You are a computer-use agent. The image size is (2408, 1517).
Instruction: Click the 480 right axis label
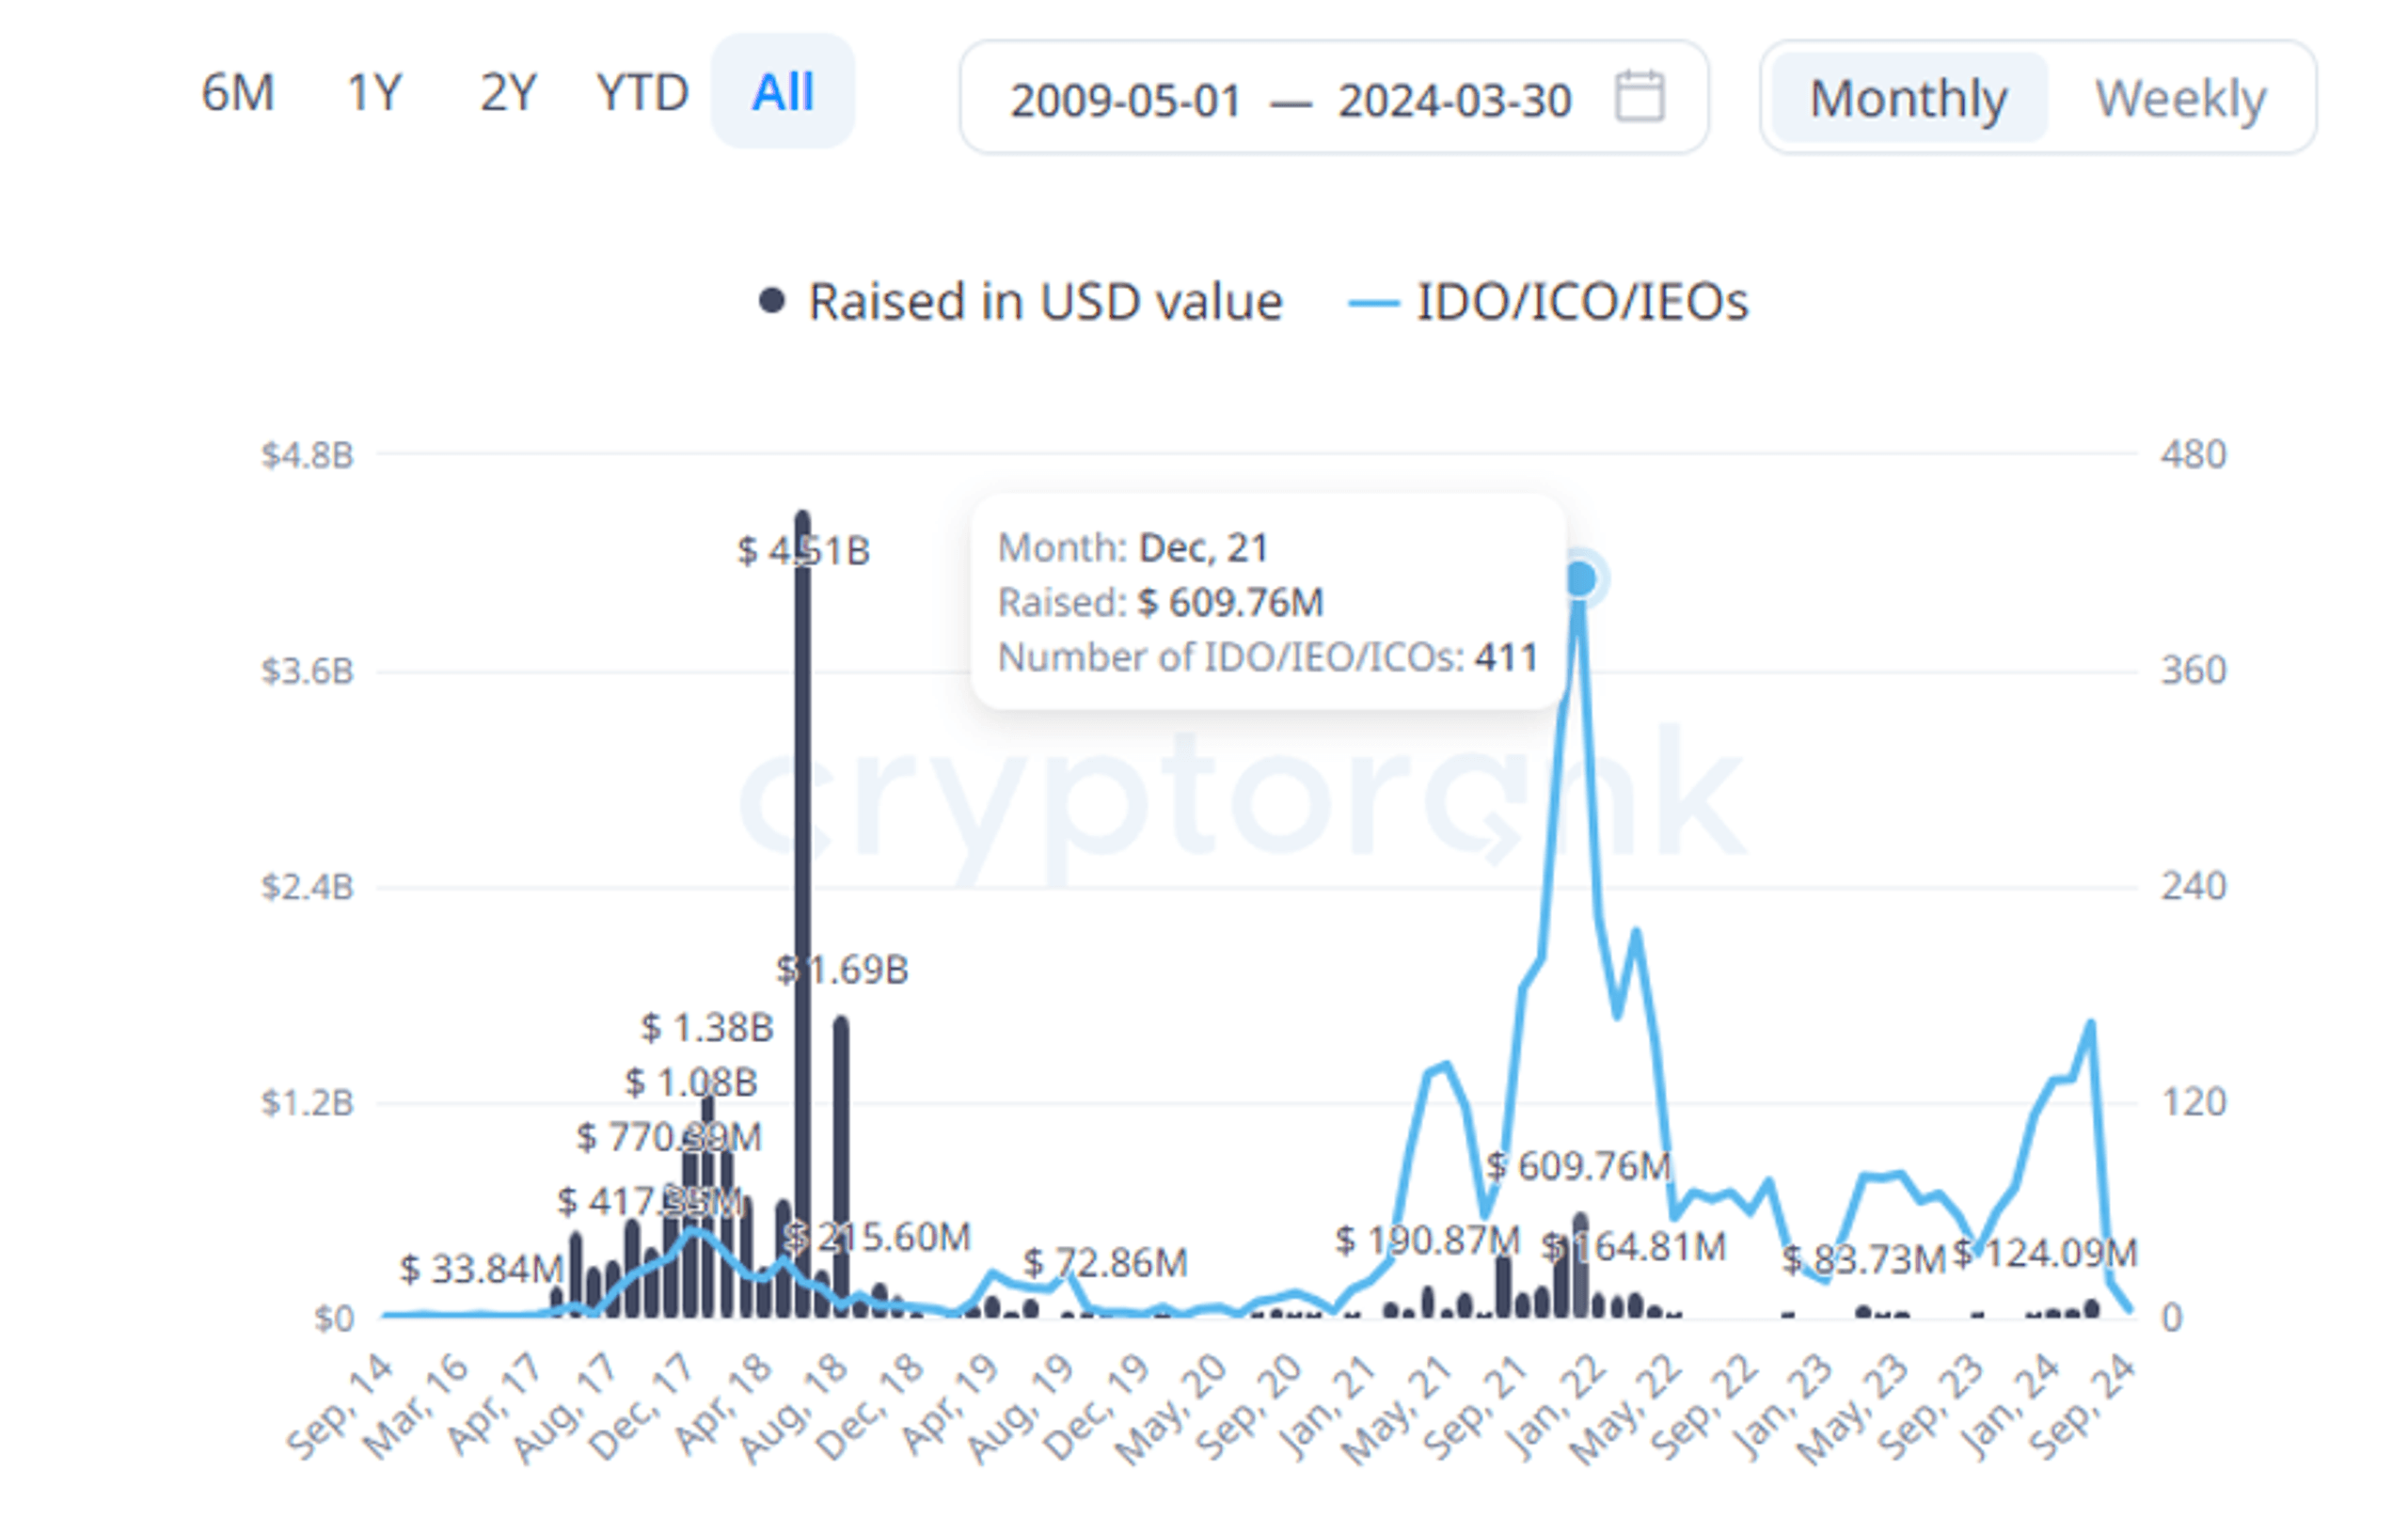click(2193, 455)
